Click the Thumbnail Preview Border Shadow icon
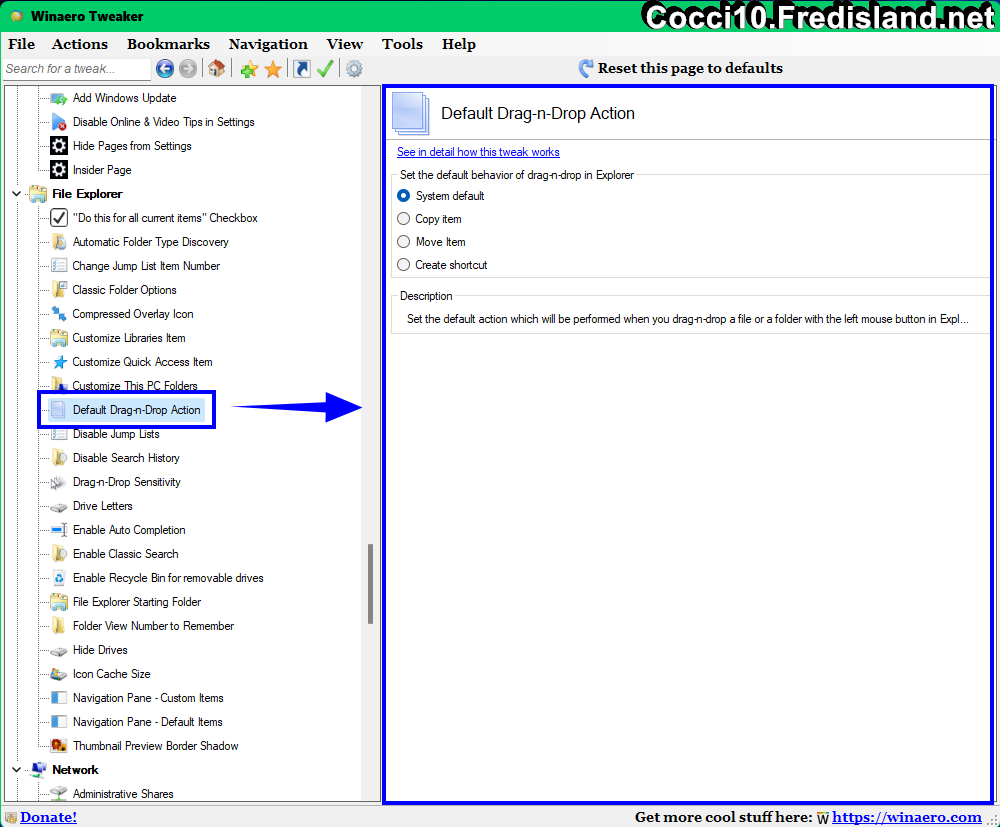This screenshot has width=1000, height=827. pyautogui.click(x=59, y=745)
